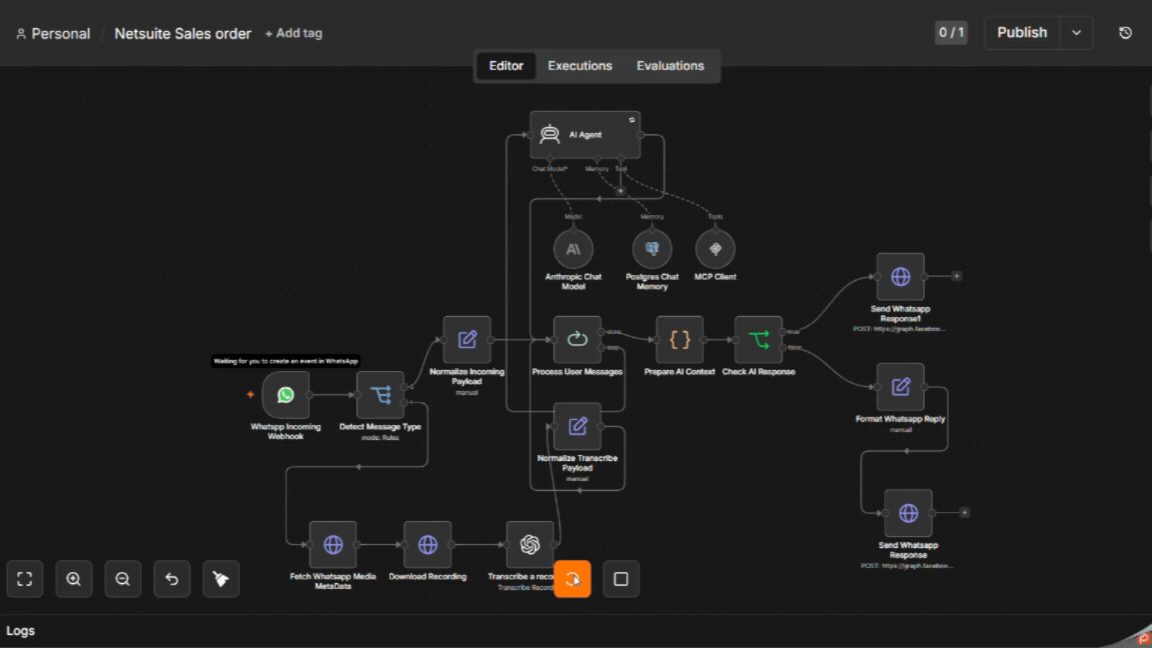
Task: Open the Prepare AI Context code node
Action: pyautogui.click(x=679, y=339)
